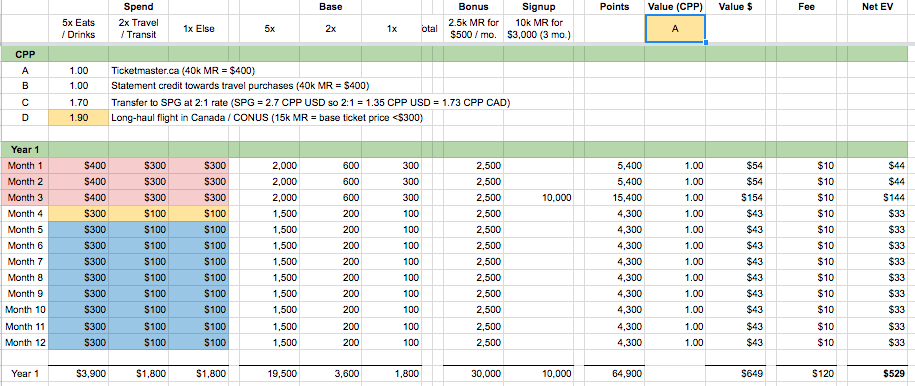Click the "5x" subheader under Base

270,29
